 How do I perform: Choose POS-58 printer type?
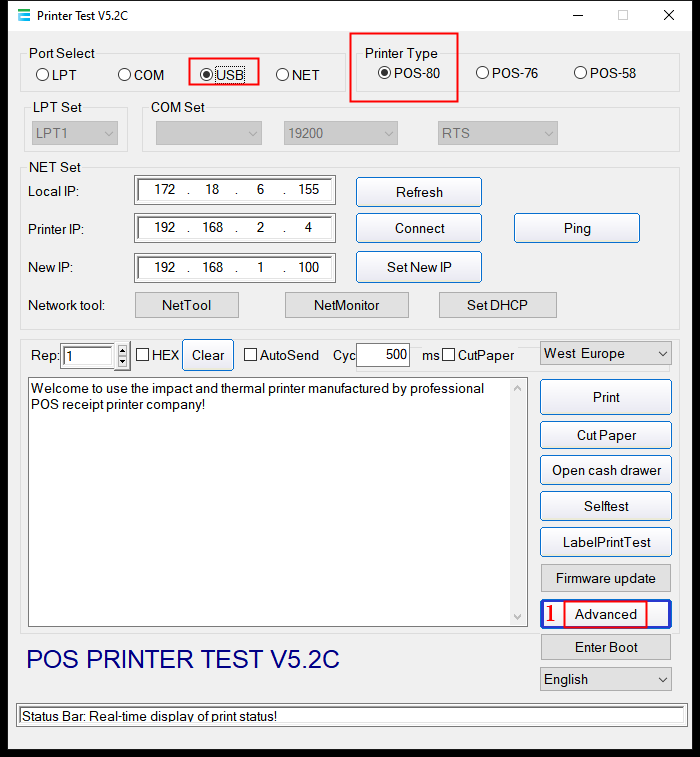[x=581, y=73]
